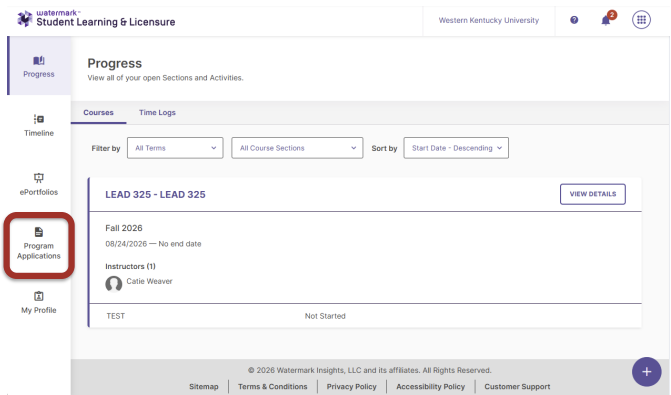
Task: Open the app switcher grid icon
Action: point(641,20)
